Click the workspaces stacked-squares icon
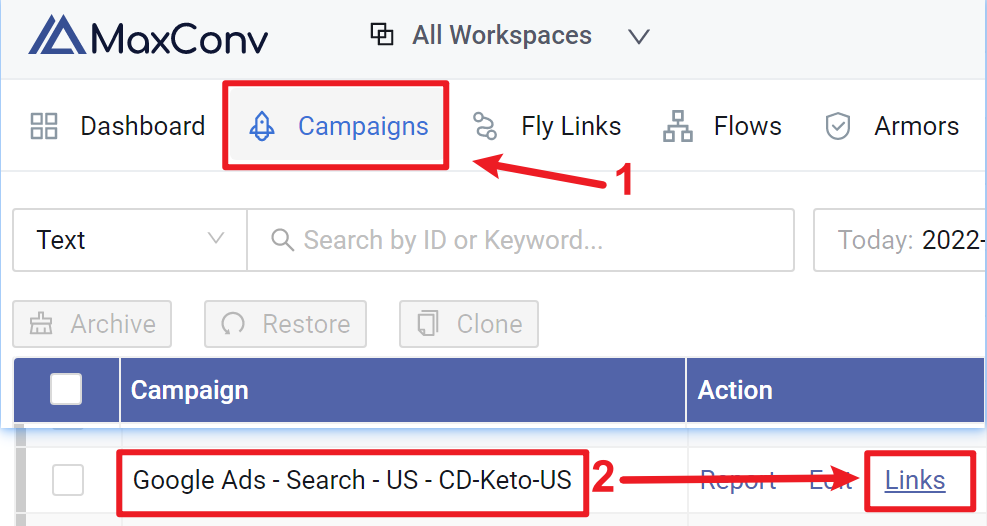This screenshot has width=987, height=526. (x=381, y=35)
